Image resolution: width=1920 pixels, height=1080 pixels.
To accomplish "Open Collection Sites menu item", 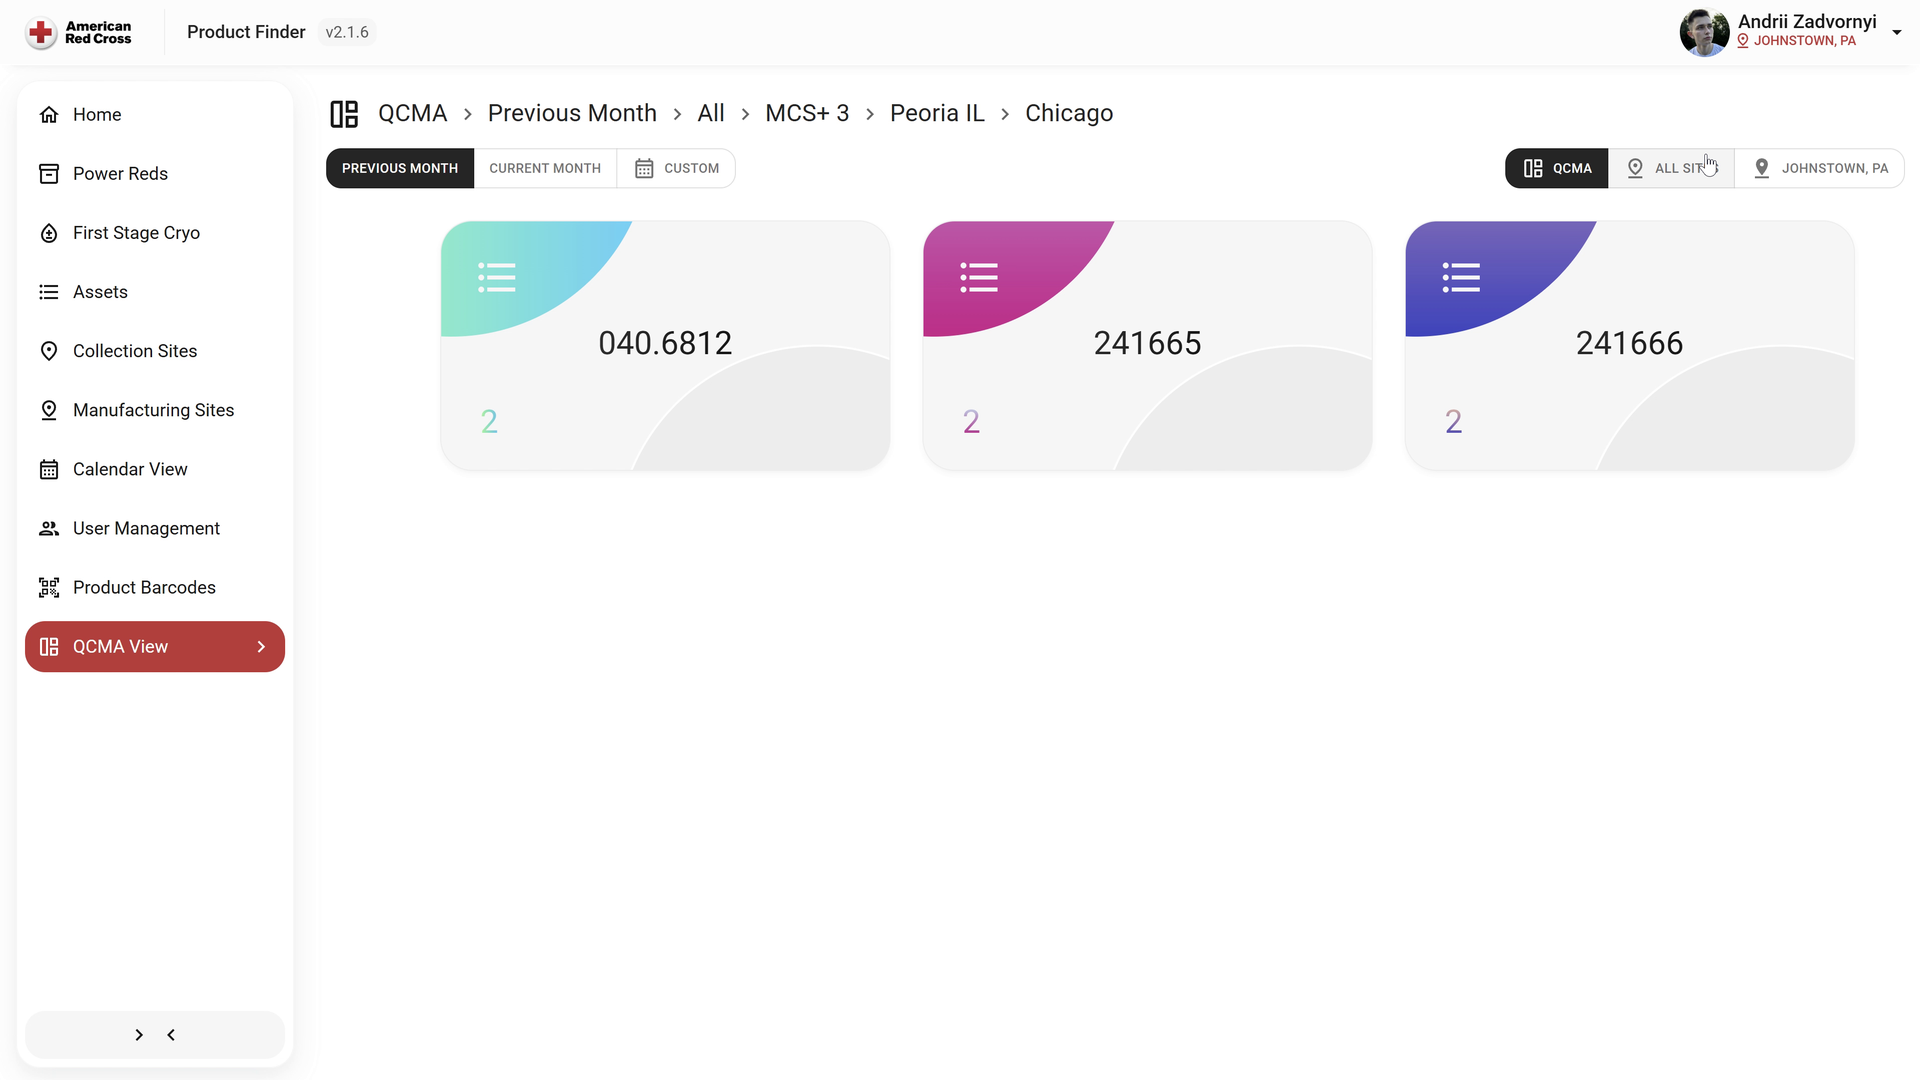I will 155,351.
